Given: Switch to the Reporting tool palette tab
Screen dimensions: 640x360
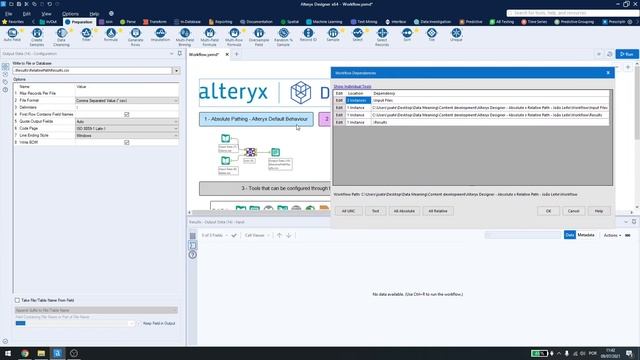Looking at the screenshot, I should [220, 22].
